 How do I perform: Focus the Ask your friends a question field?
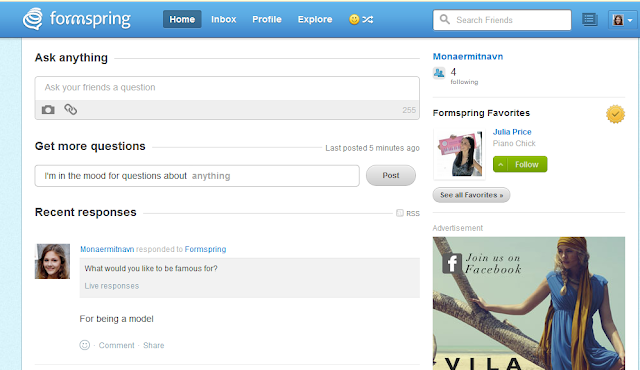(x=227, y=88)
